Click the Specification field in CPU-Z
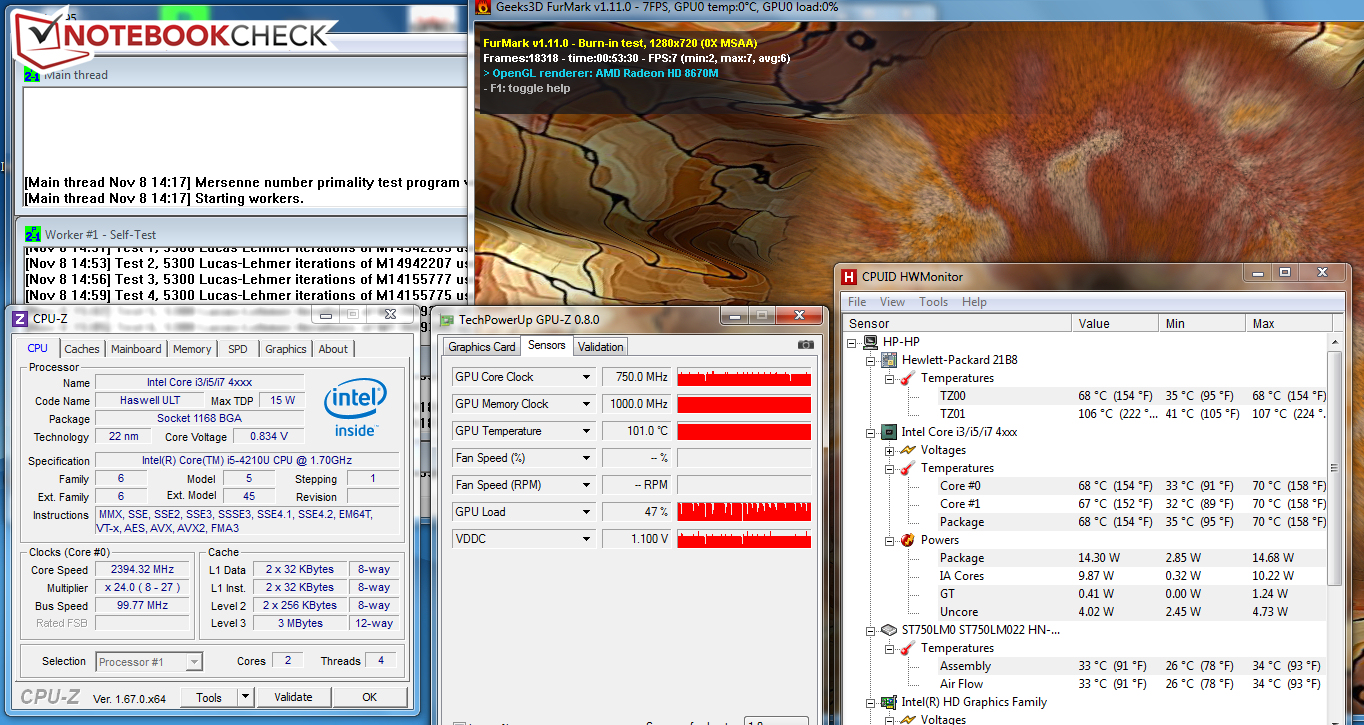 click(246, 461)
